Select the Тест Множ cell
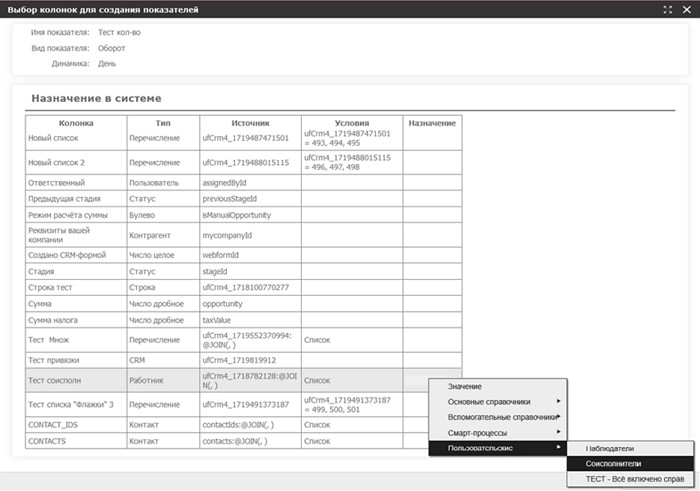 (76, 340)
